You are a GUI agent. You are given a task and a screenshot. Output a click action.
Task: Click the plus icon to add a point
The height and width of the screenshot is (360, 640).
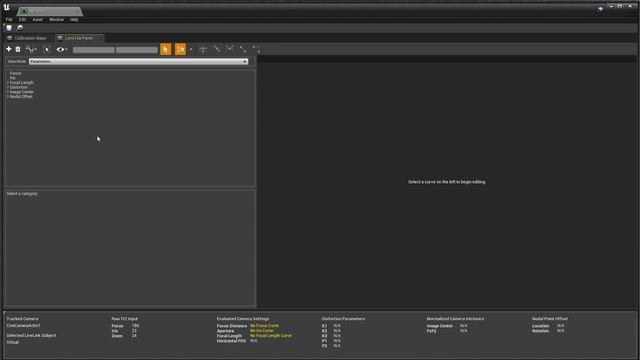(x=9, y=49)
